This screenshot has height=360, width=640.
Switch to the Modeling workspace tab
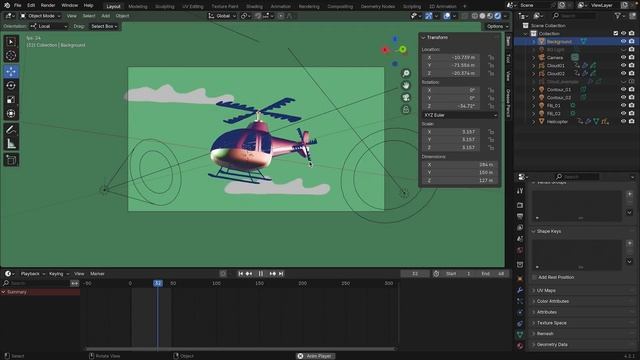(x=138, y=7)
